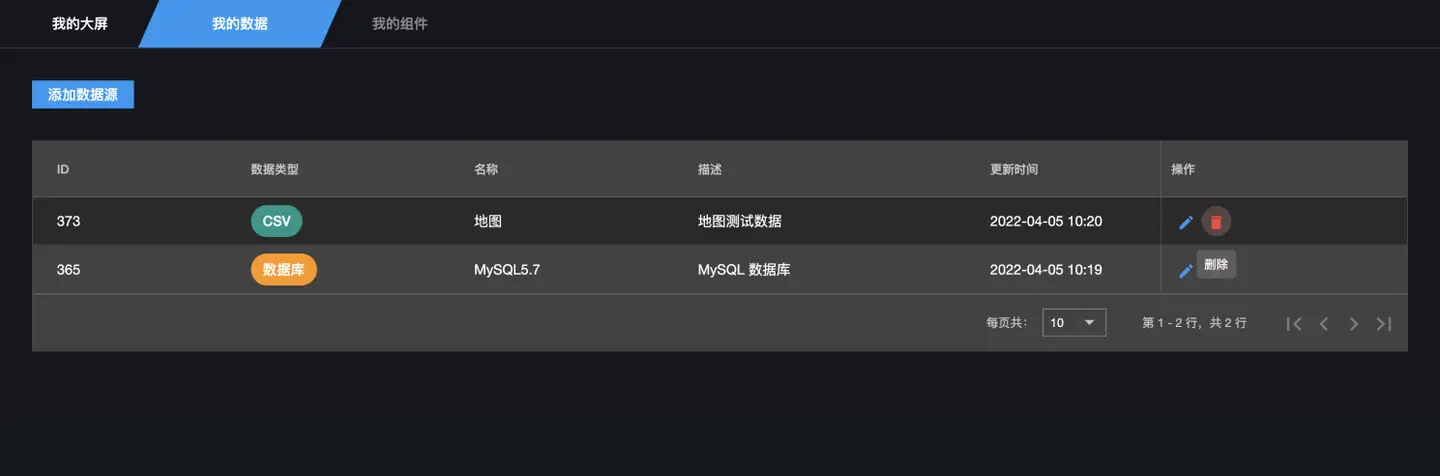The image size is (1440, 476).
Task: Select the MySQL5.7 name cell
Action: tap(507, 270)
